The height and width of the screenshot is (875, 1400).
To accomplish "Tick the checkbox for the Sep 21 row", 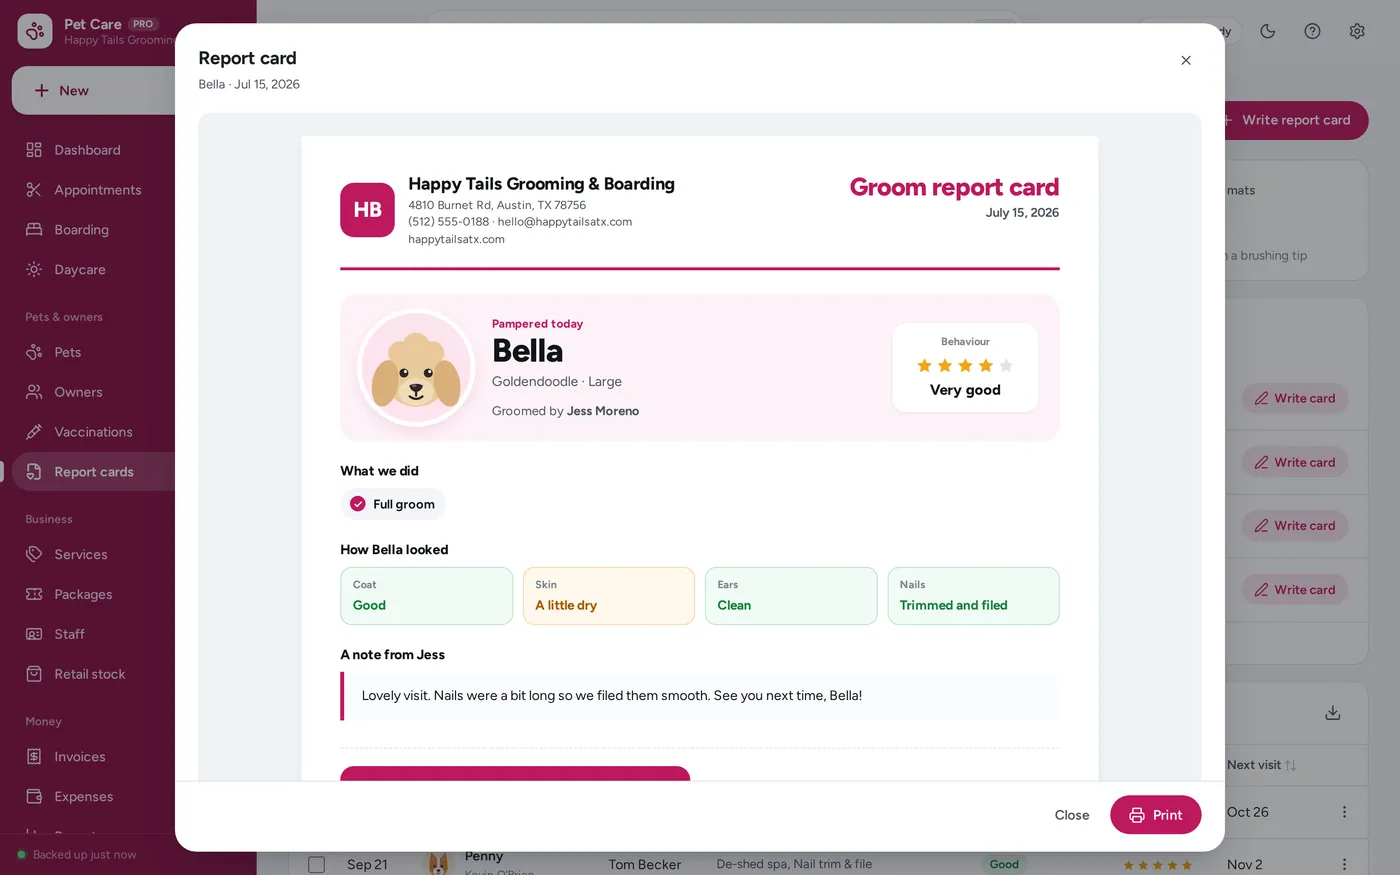I will pyautogui.click(x=316, y=864).
